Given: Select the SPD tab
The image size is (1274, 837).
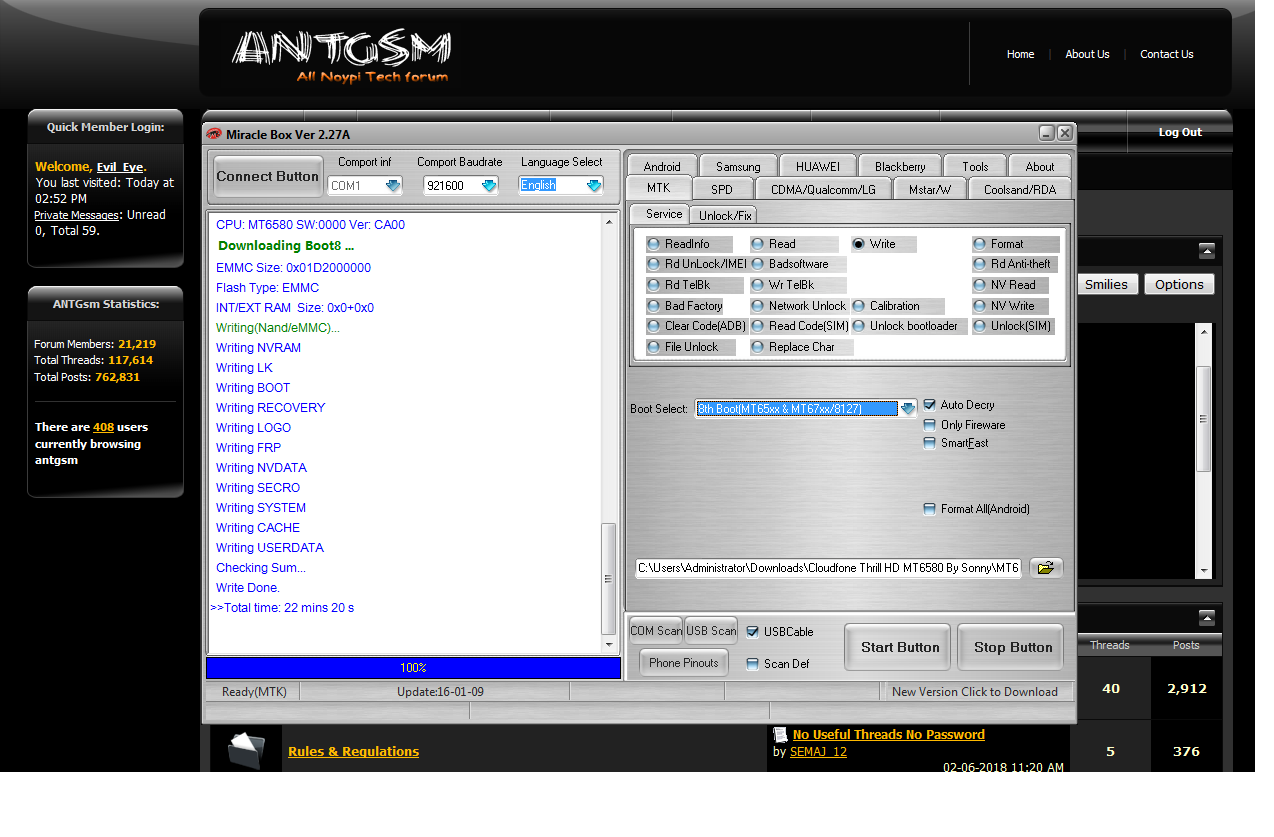Looking at the screenshot, I should pos(722,188).
